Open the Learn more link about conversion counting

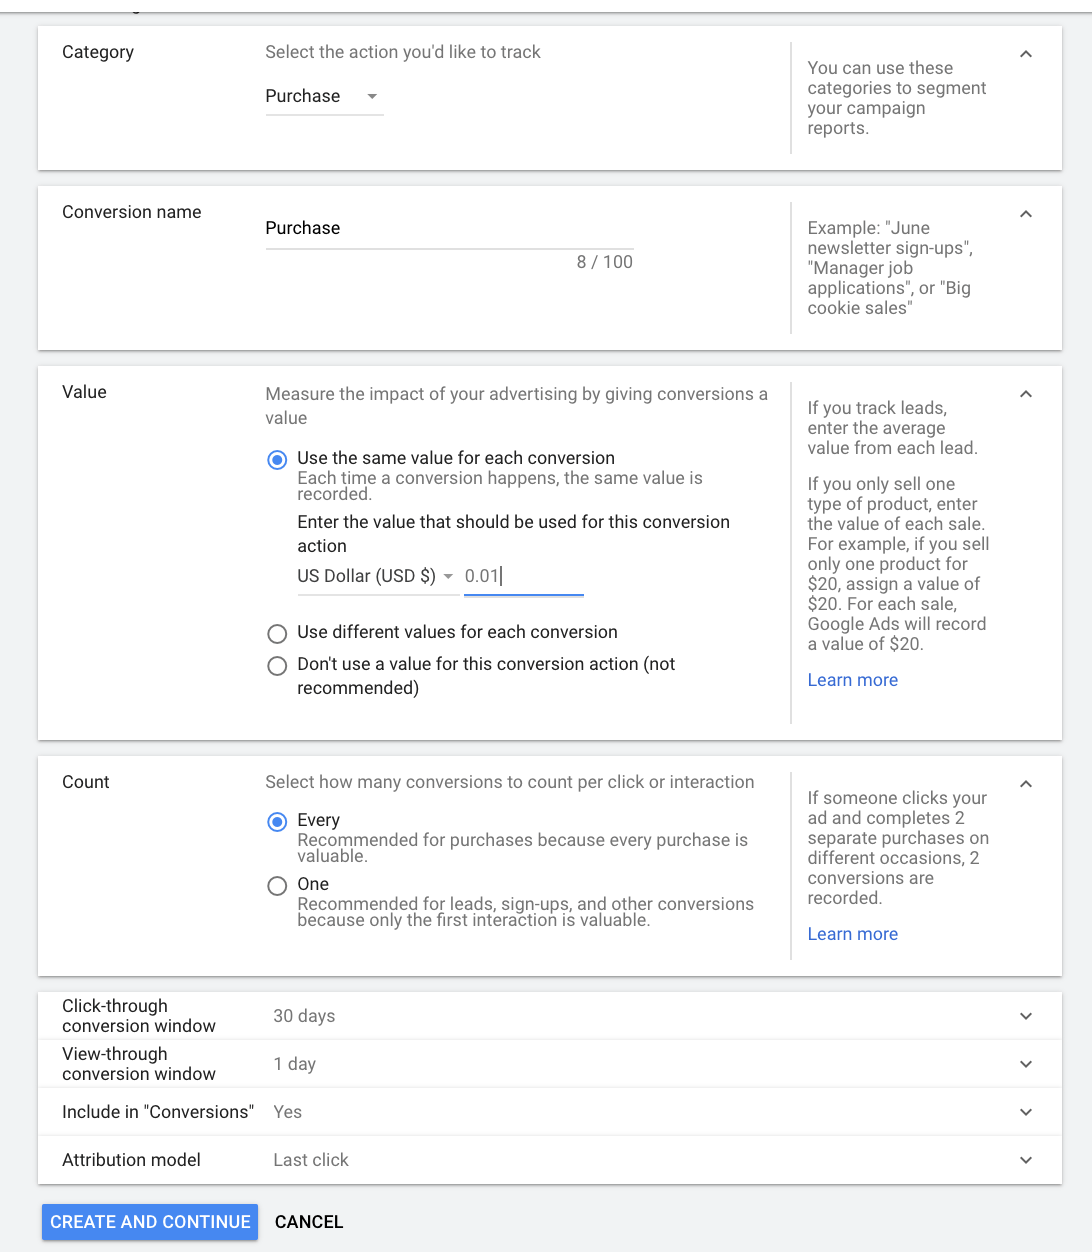point(852,933)
